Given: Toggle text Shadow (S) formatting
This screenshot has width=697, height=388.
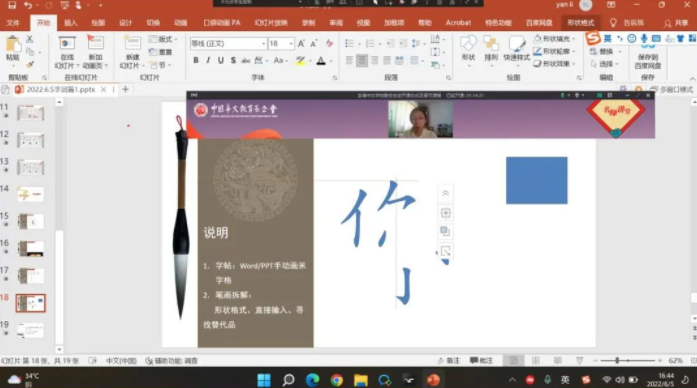Looking at the screenshot, I should 233,60.
